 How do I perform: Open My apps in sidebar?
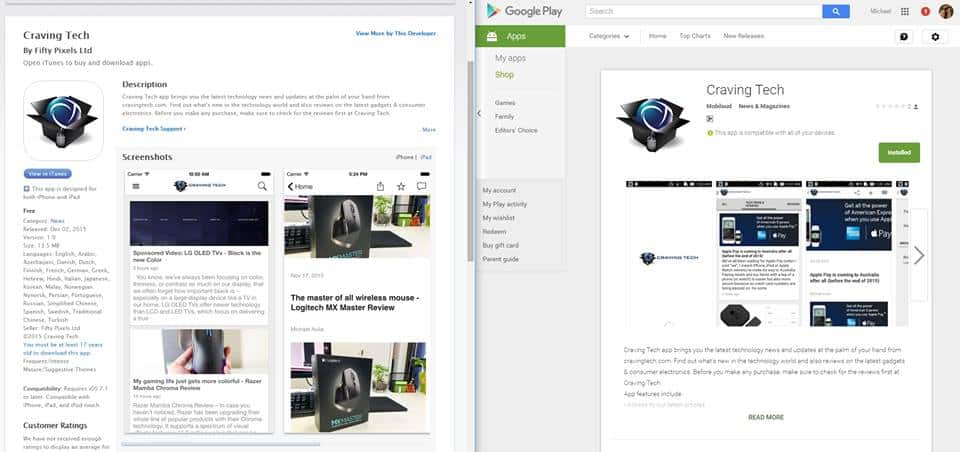coord(510,58)
